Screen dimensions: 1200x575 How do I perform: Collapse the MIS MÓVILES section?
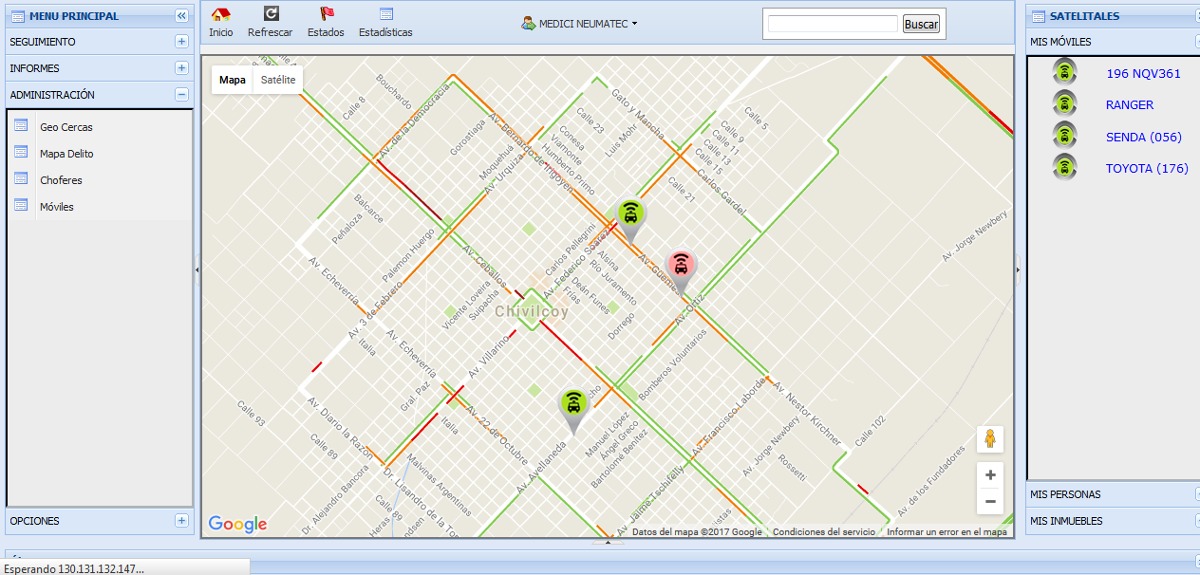(1197, 42)
